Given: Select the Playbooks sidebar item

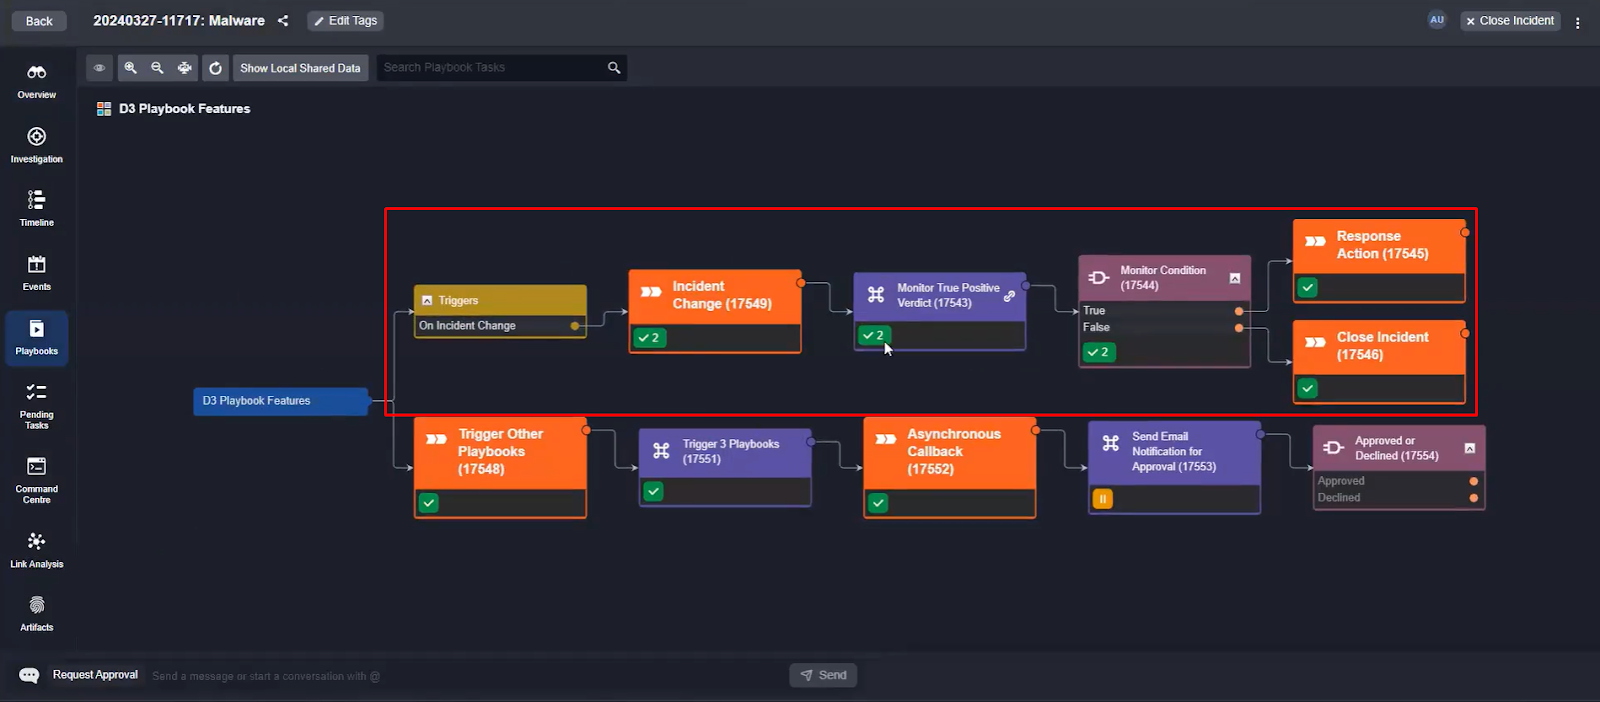Looking at the screenshot, I should (x=37, y=337).
